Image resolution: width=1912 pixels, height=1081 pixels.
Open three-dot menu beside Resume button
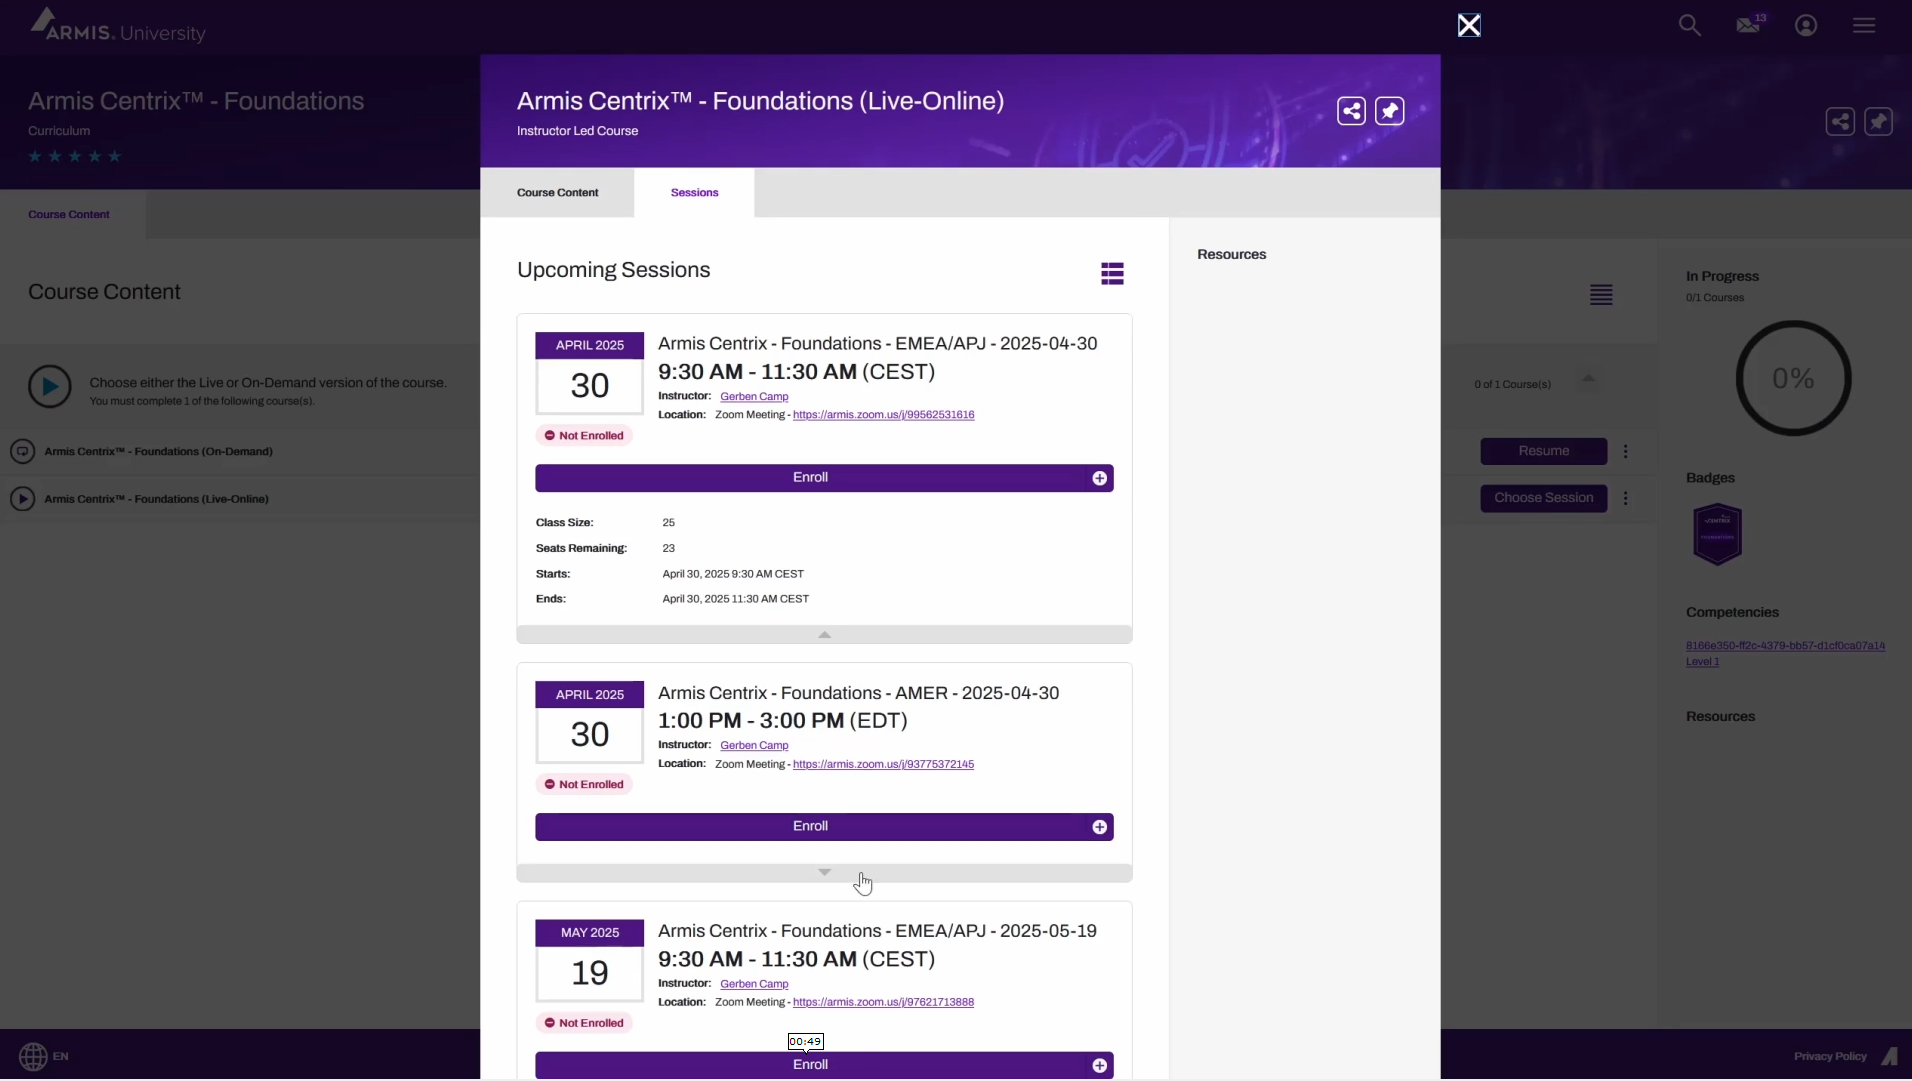1626,451
